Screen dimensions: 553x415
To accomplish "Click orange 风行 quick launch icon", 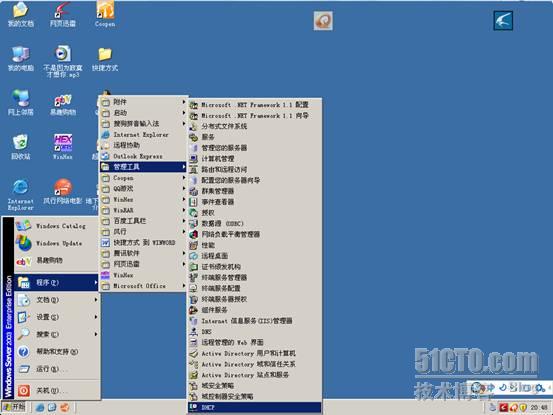I will (x=65, y=408).
